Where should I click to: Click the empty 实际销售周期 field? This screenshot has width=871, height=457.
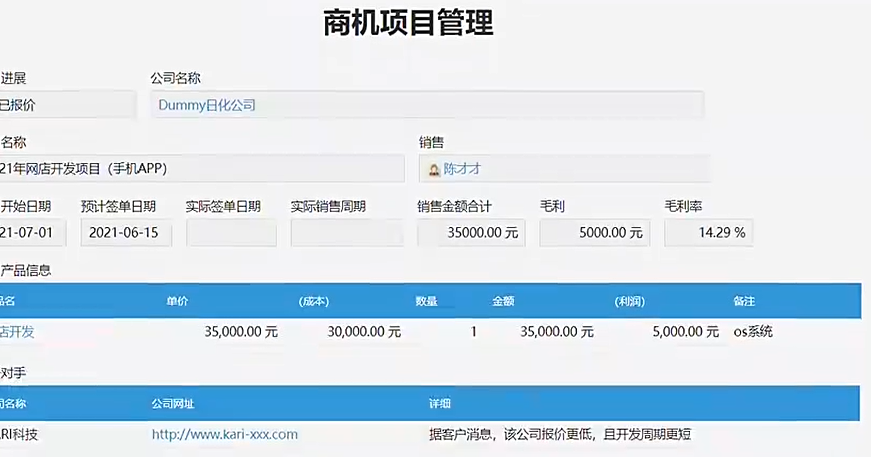(x=347, y=233)
